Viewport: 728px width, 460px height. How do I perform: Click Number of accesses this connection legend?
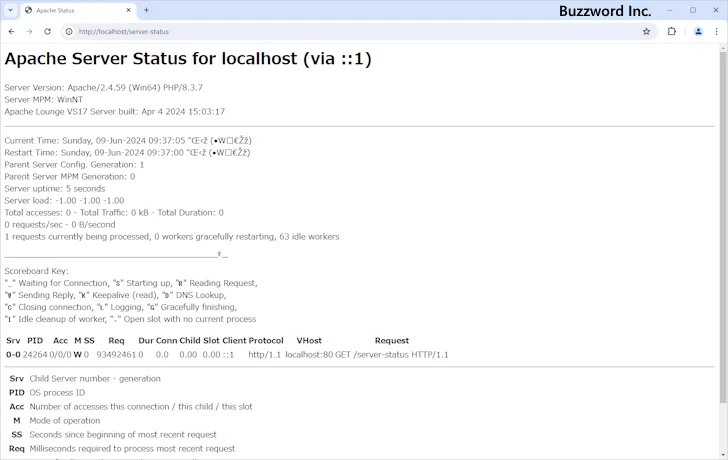tap(141, 407)
